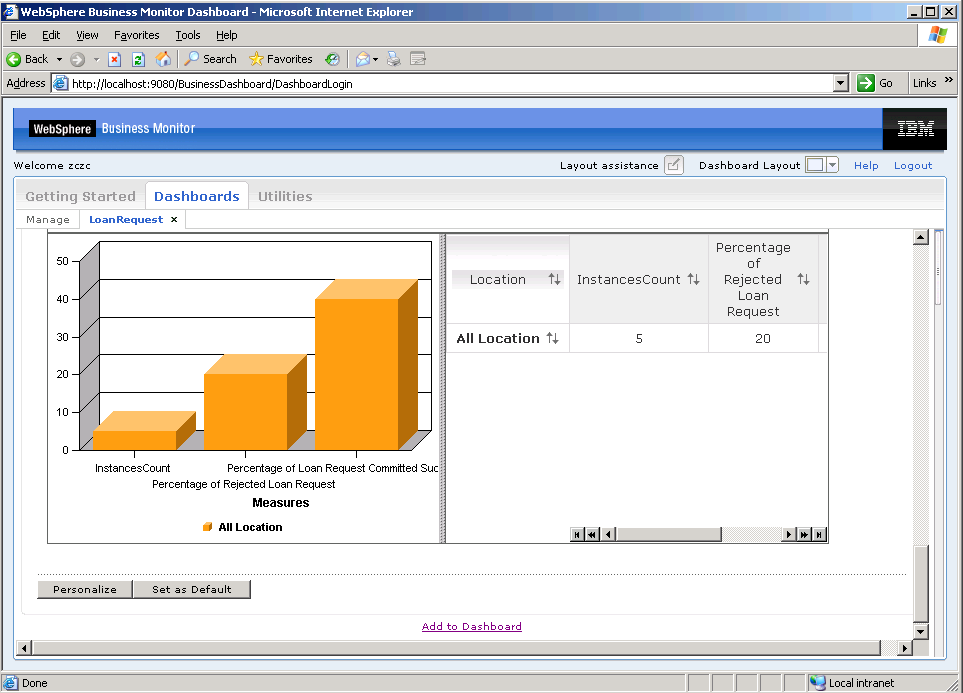This screenshot has width=963, height=693.
Task: Open the Help menu in menu bar
Action: [x=227, y=35]
